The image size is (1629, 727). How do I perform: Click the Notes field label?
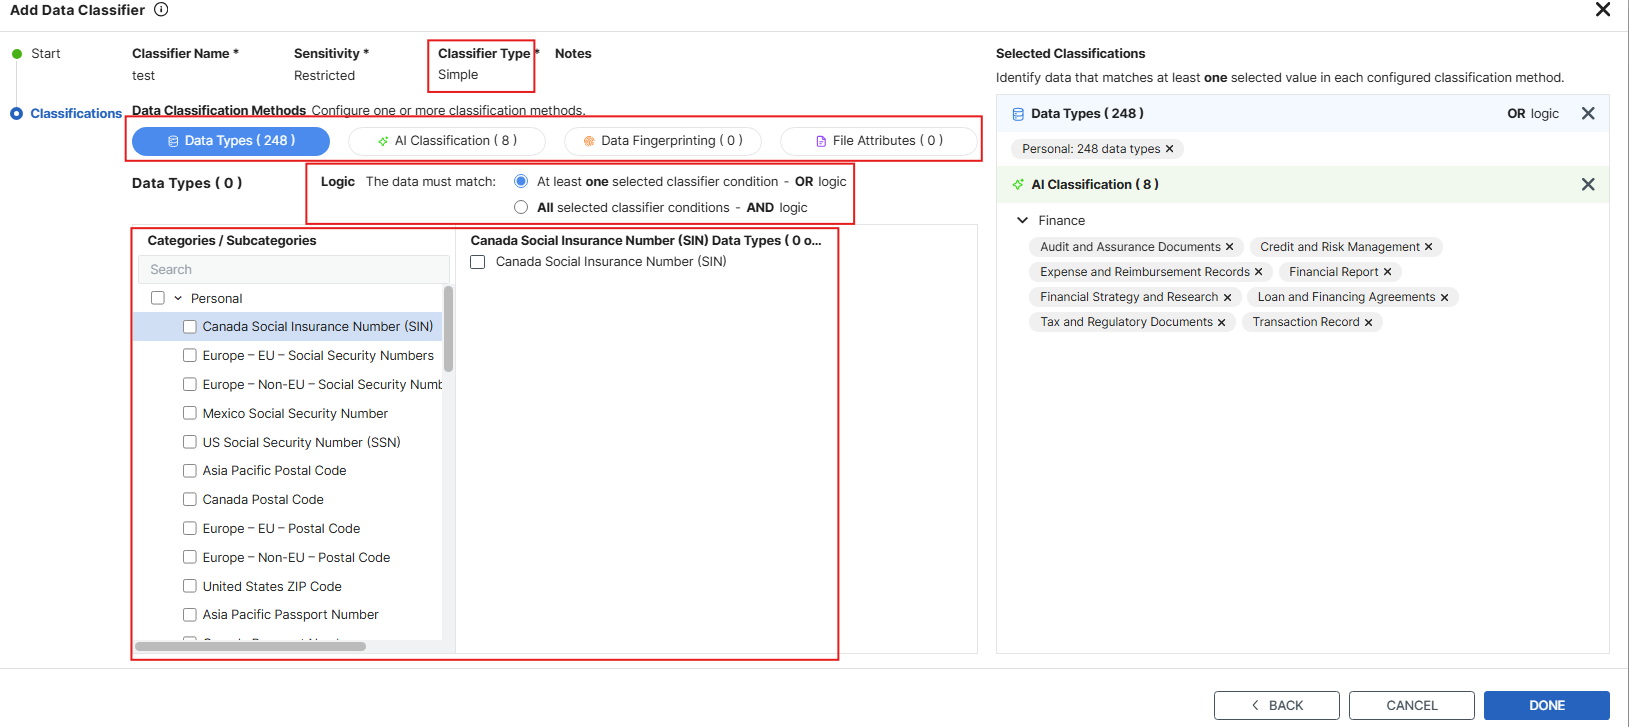pos(573,54)
